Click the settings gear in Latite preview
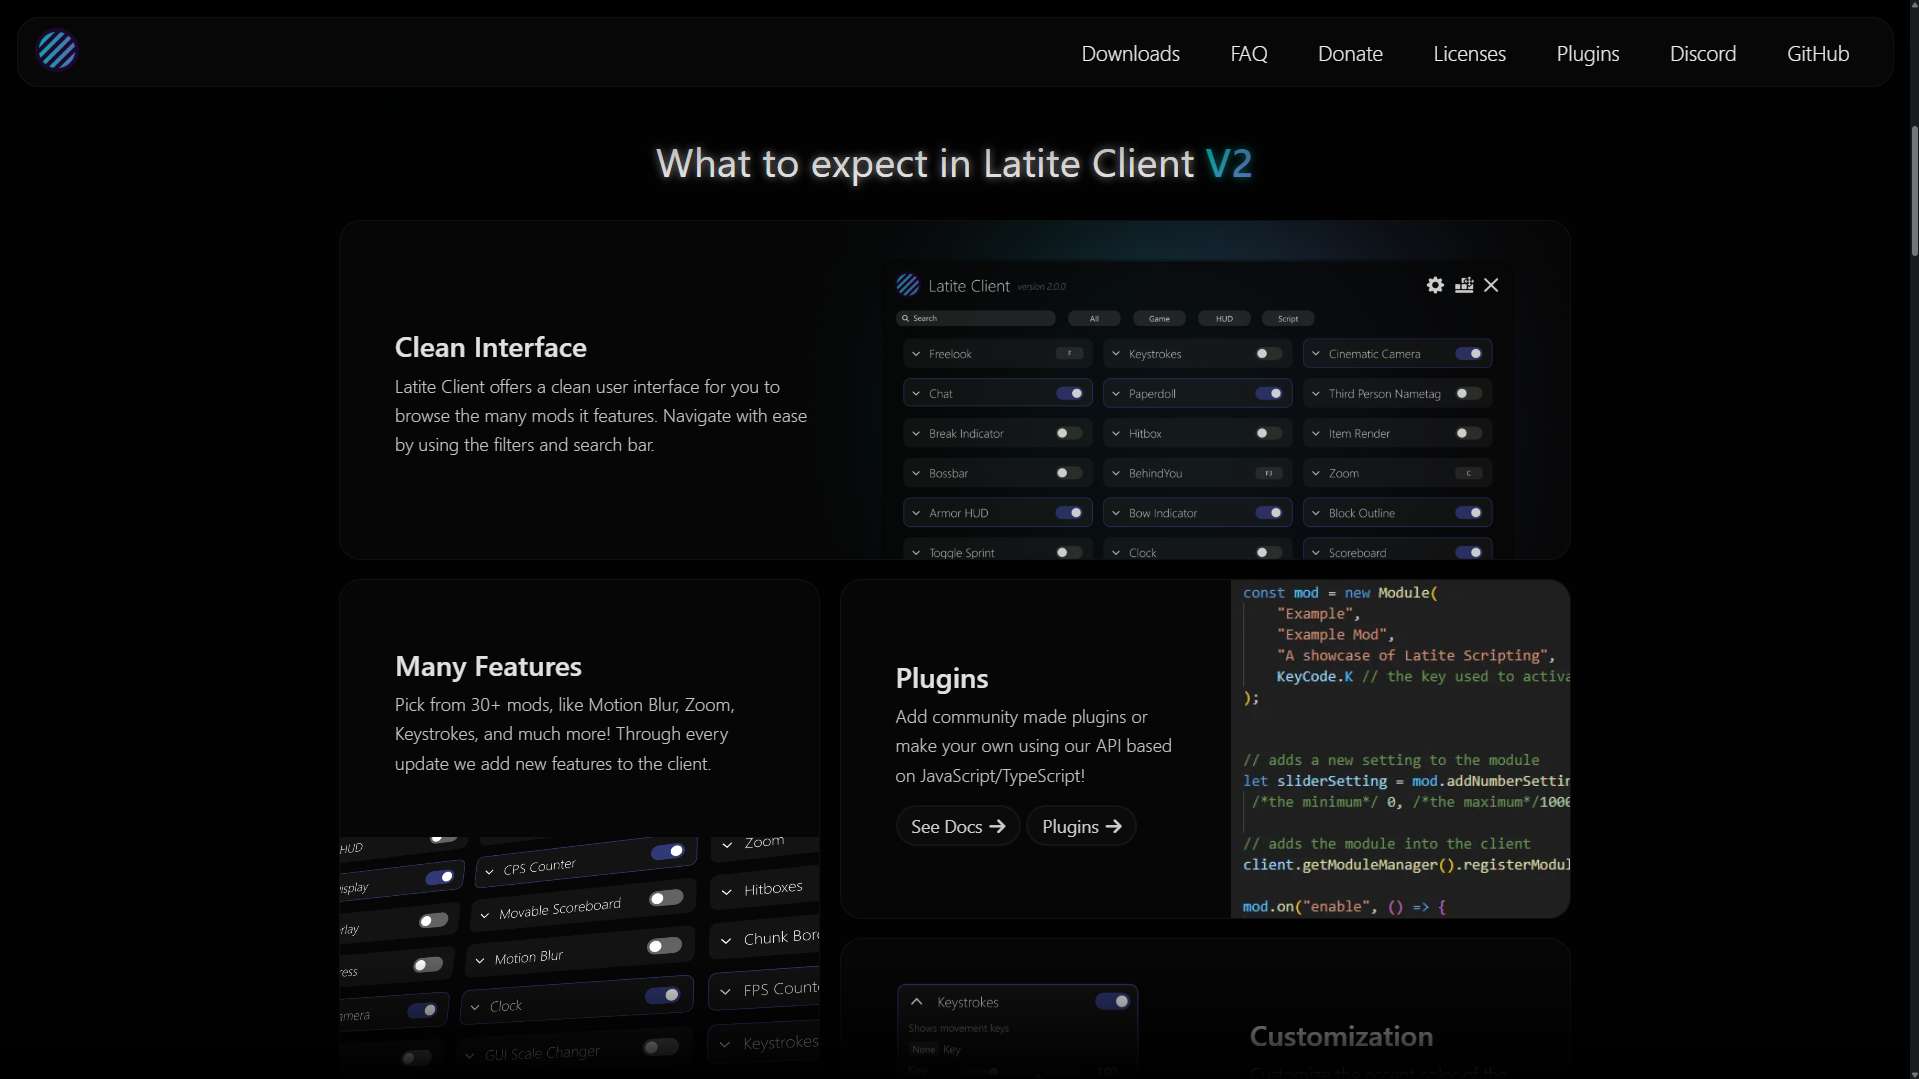1919x1079 pixels. [x=1435, y=285]
